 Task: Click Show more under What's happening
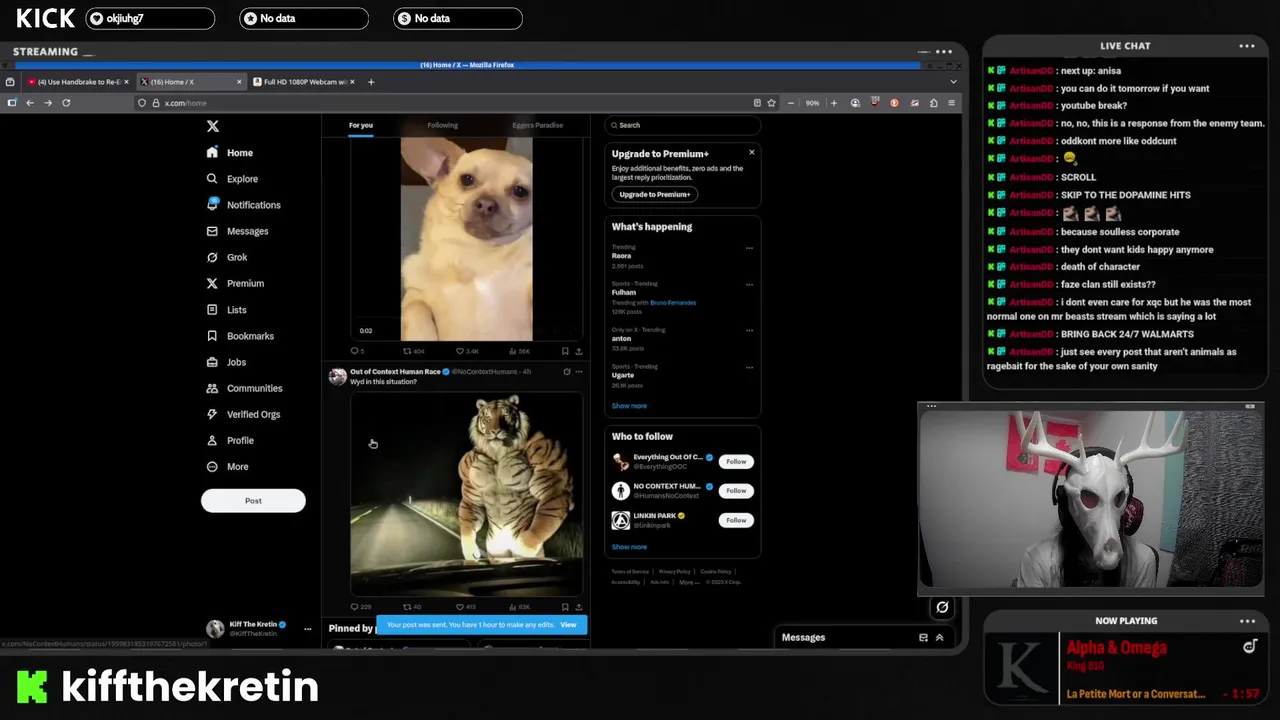[x=629, y=406]
